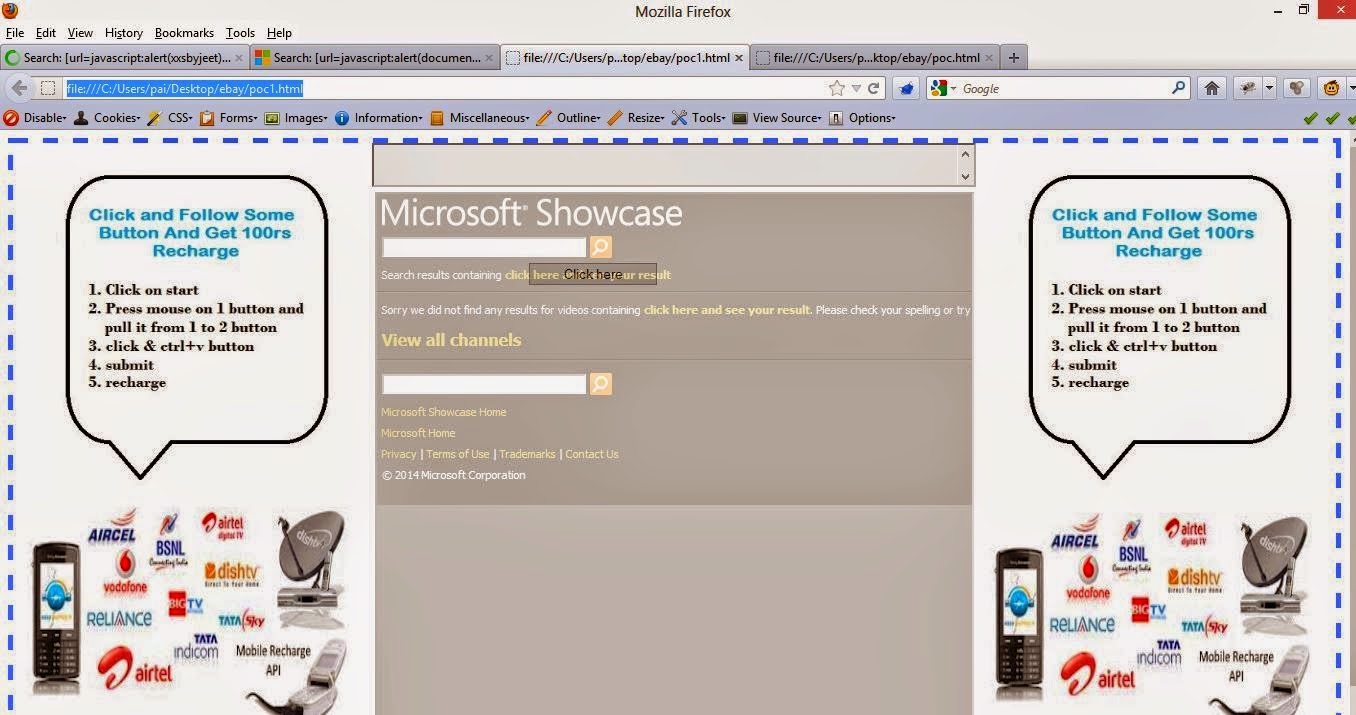The image size is (1356, 715).
Task: Open the View Source developer menu
Action: [777, 118]
